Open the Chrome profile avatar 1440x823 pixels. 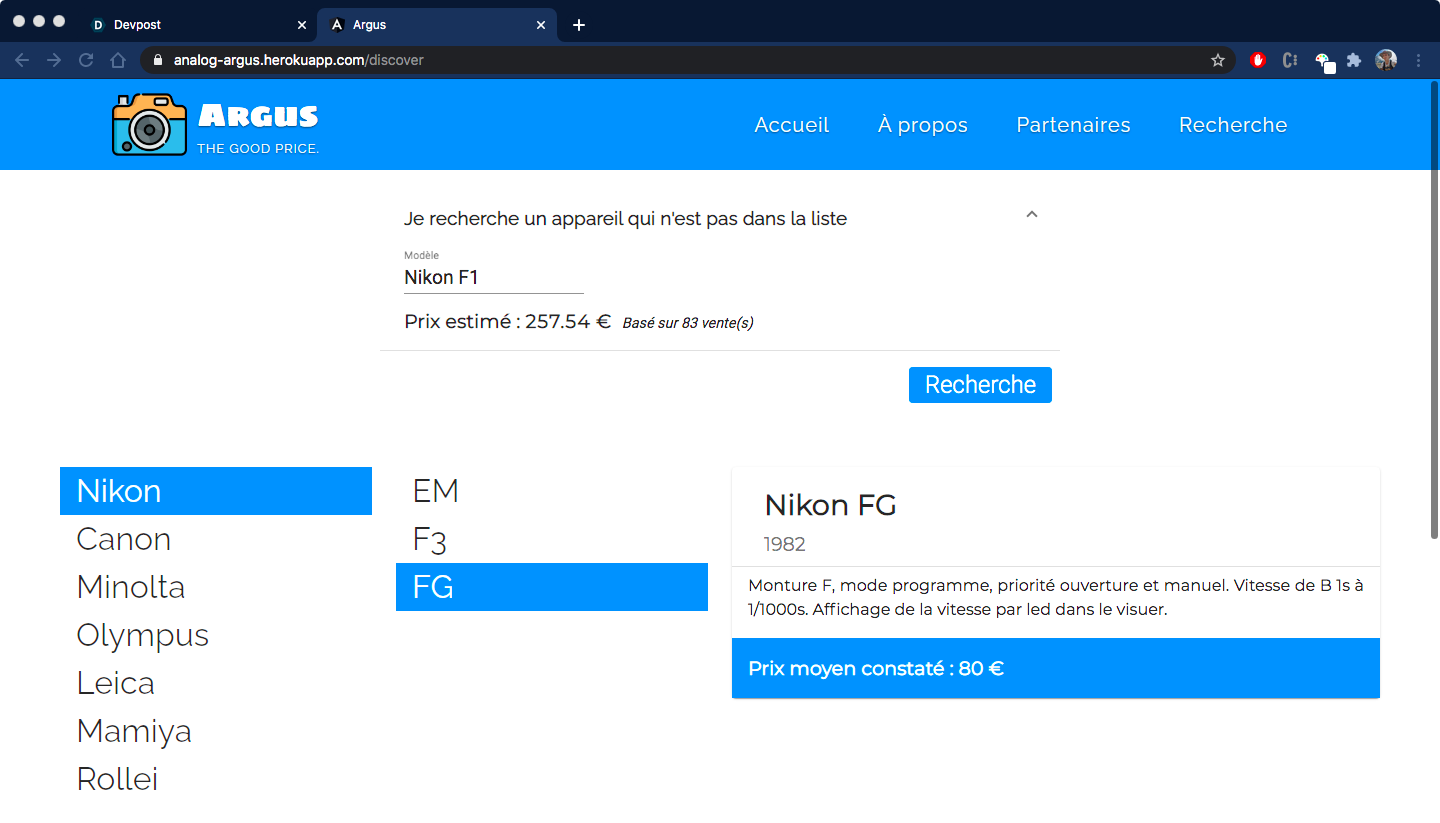pos(1386,60)
